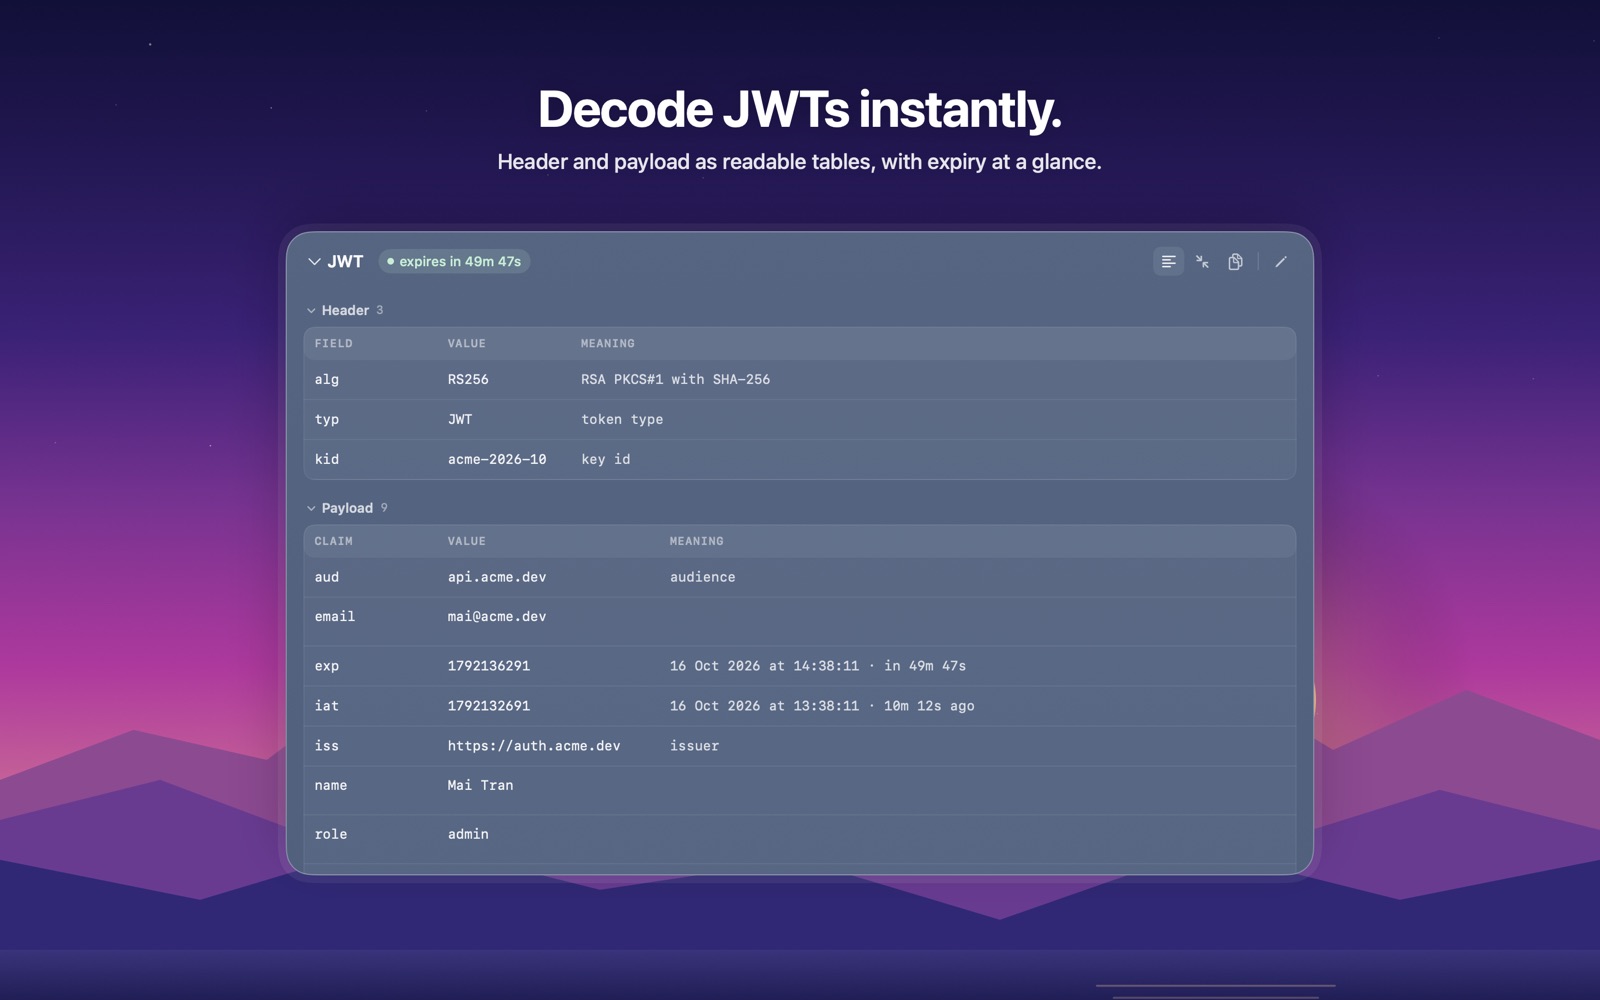Collapse the JWT panel chevron
Image resolution: width=1600 pixels, height=1000 pixels.
[x=314, y=262]
